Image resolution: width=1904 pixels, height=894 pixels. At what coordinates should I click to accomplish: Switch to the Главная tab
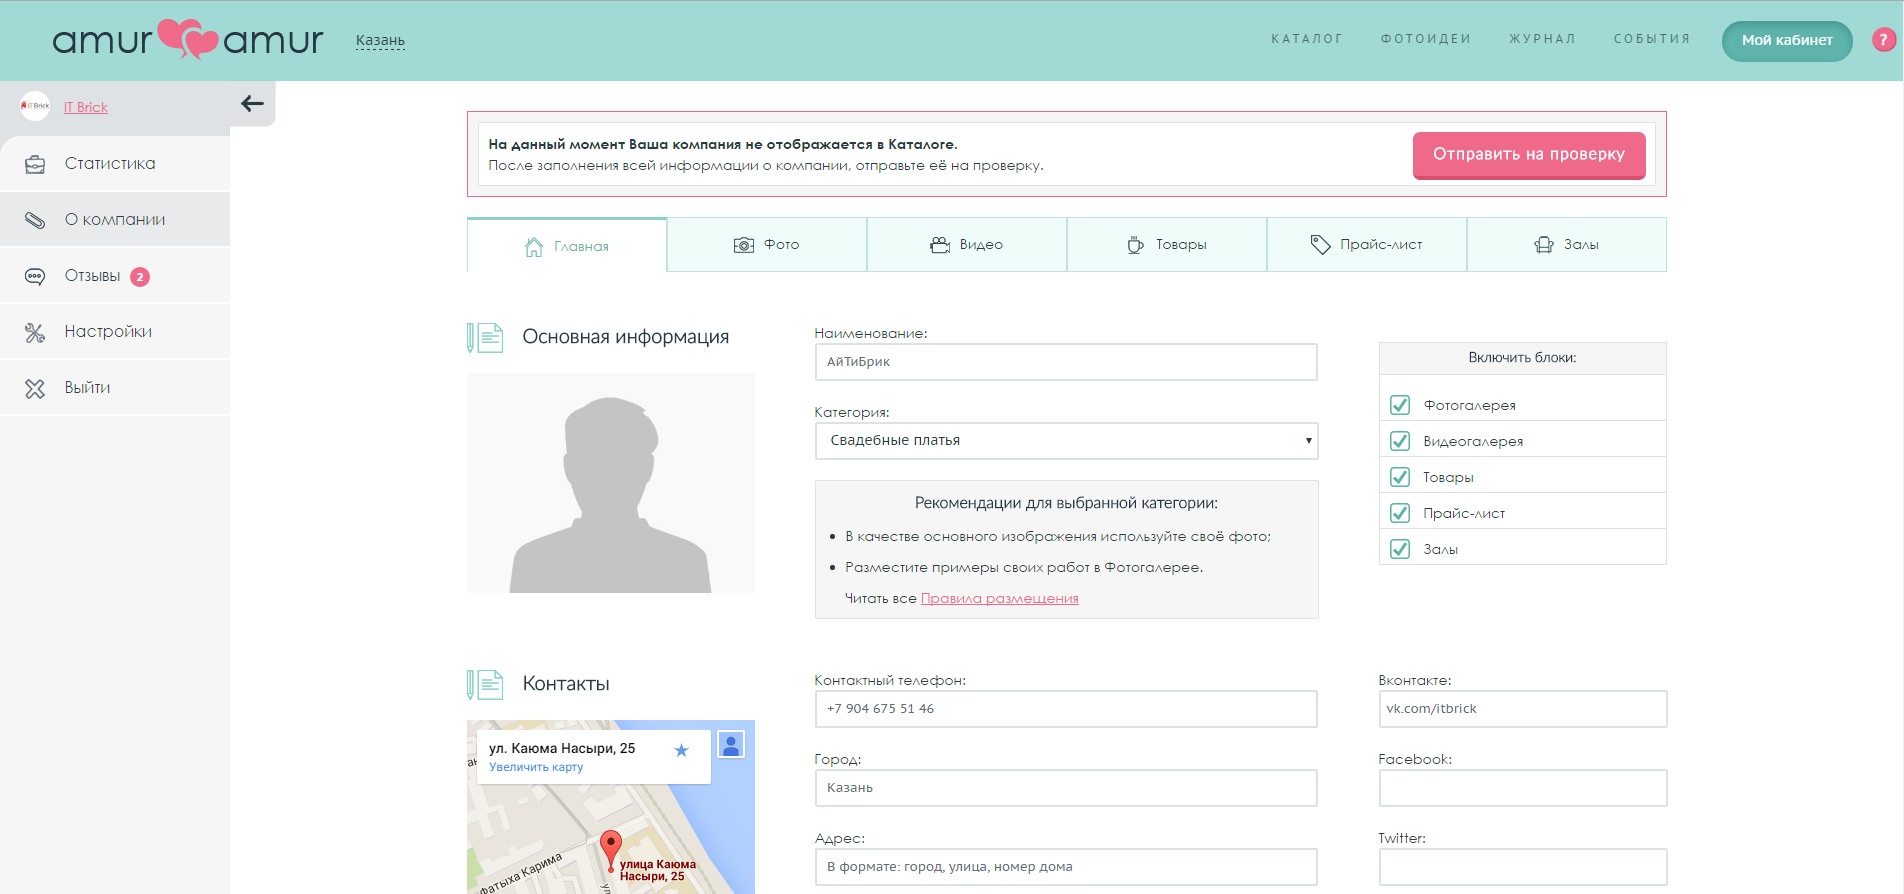[x=567, y=245]
